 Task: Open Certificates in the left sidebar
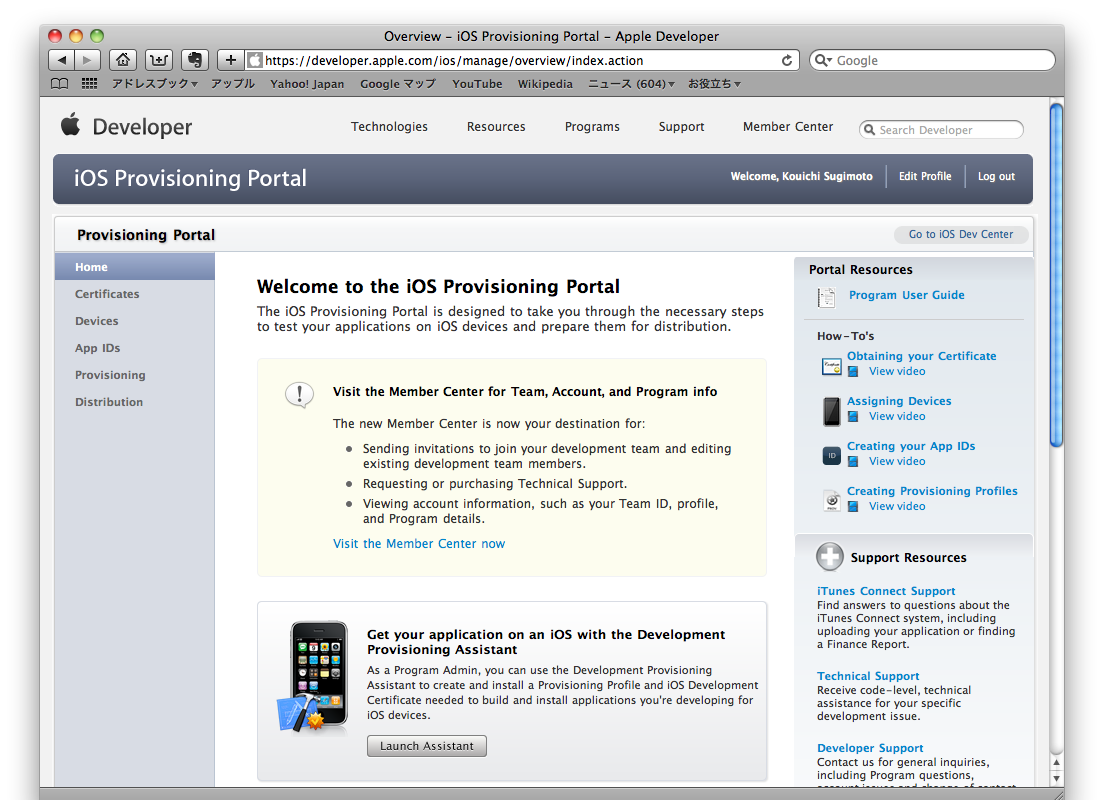107,294
